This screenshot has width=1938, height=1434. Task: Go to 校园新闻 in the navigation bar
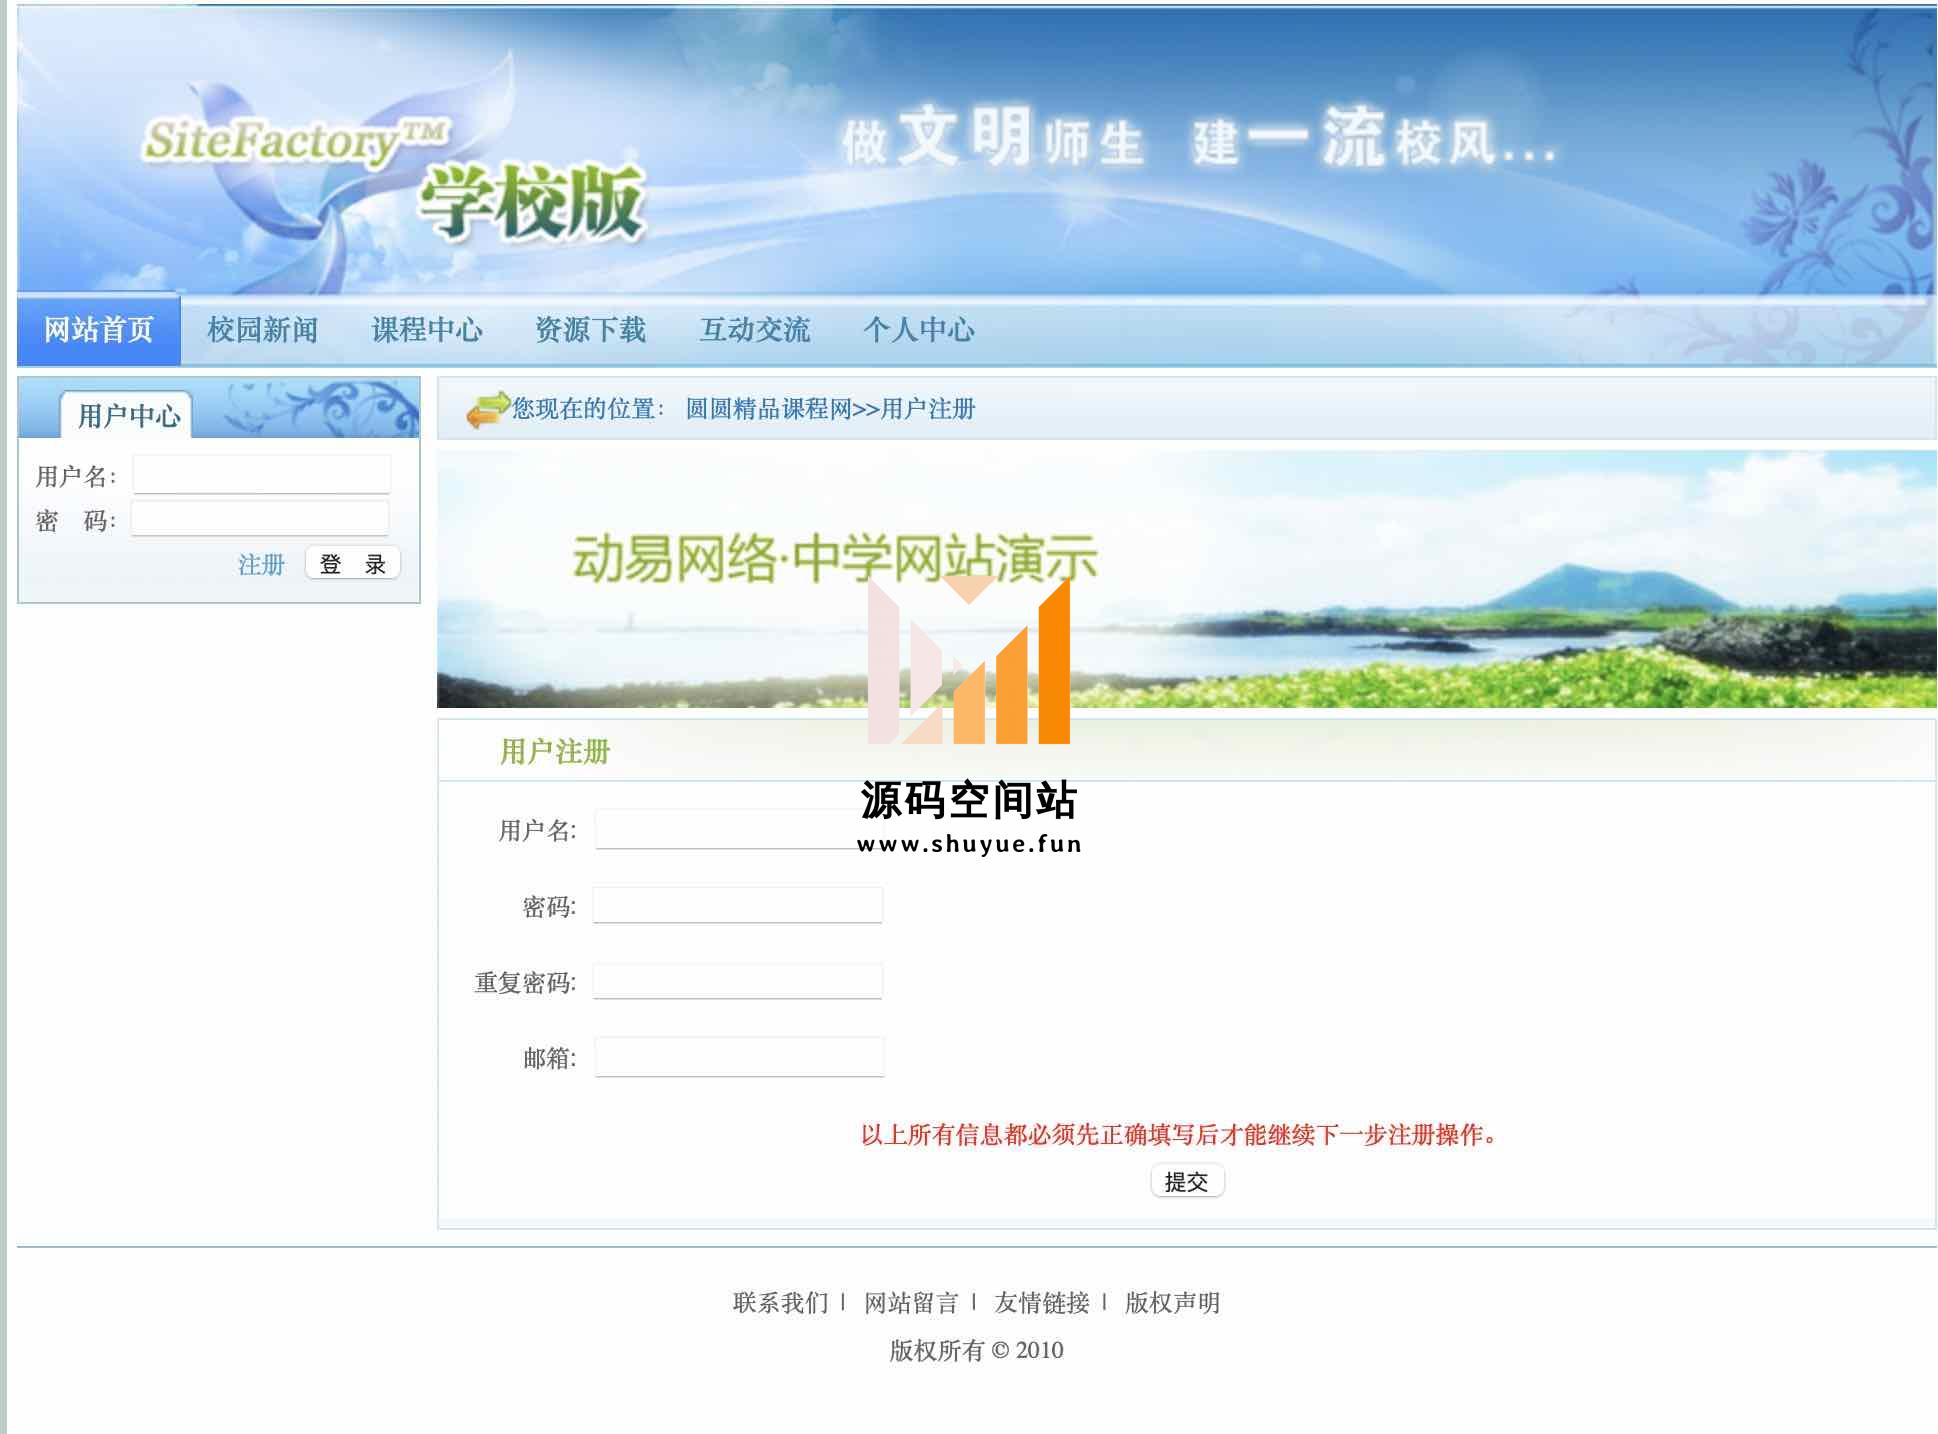(263, 330)
